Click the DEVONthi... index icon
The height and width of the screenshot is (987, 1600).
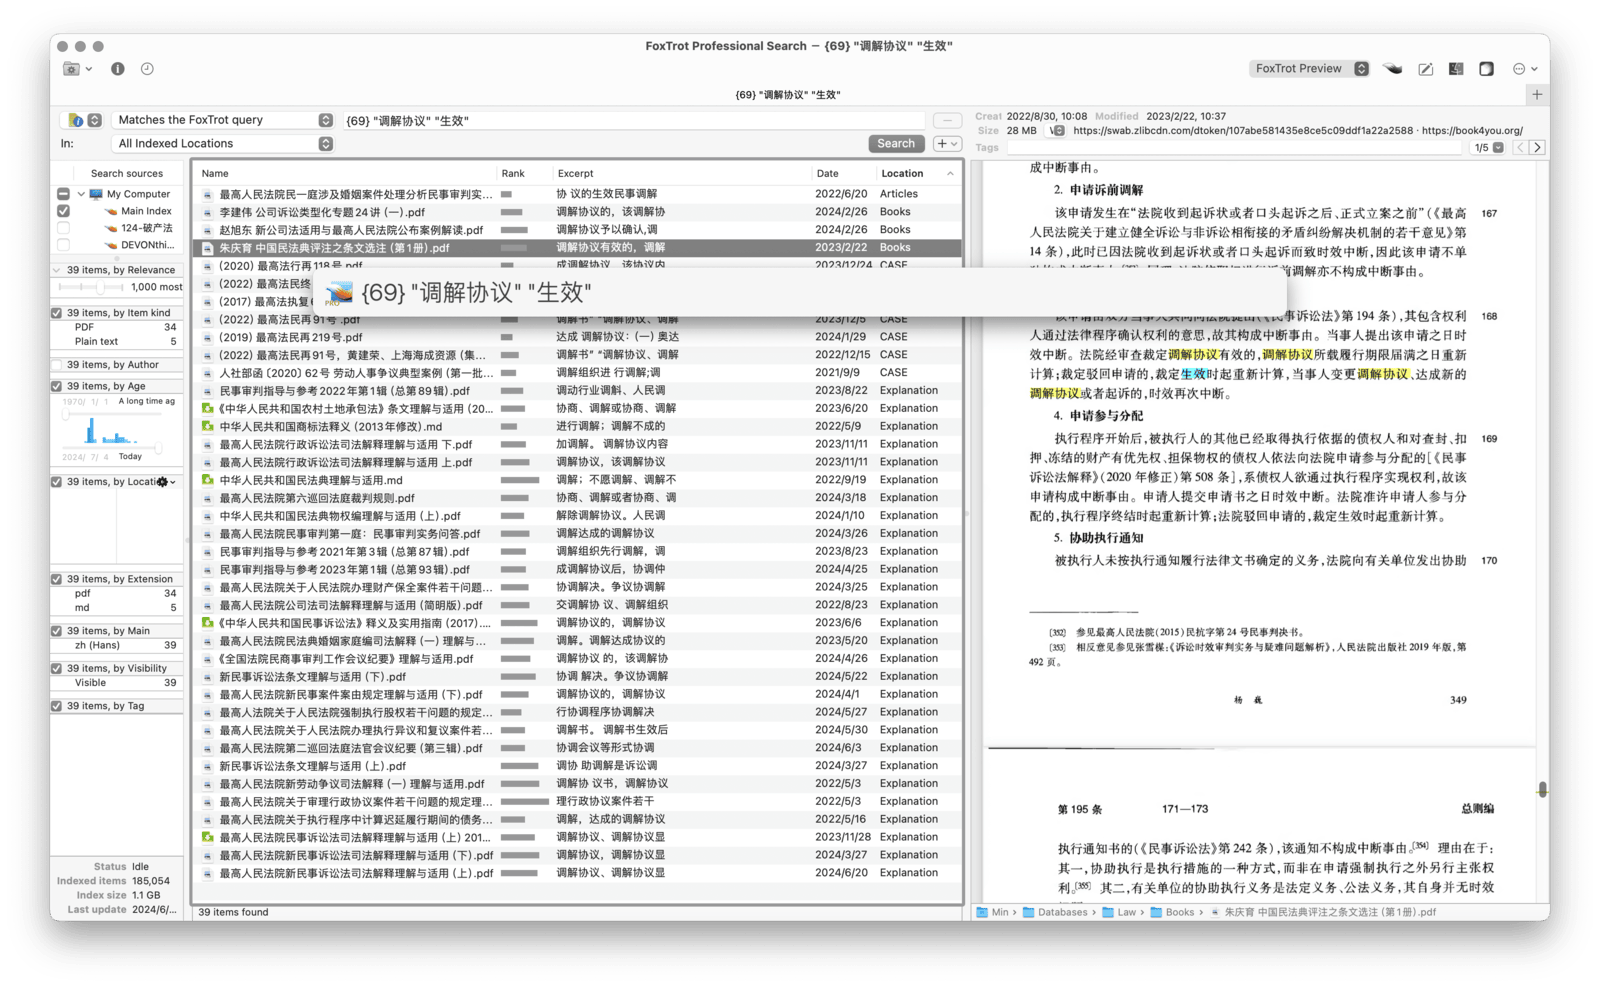point(111,245)
